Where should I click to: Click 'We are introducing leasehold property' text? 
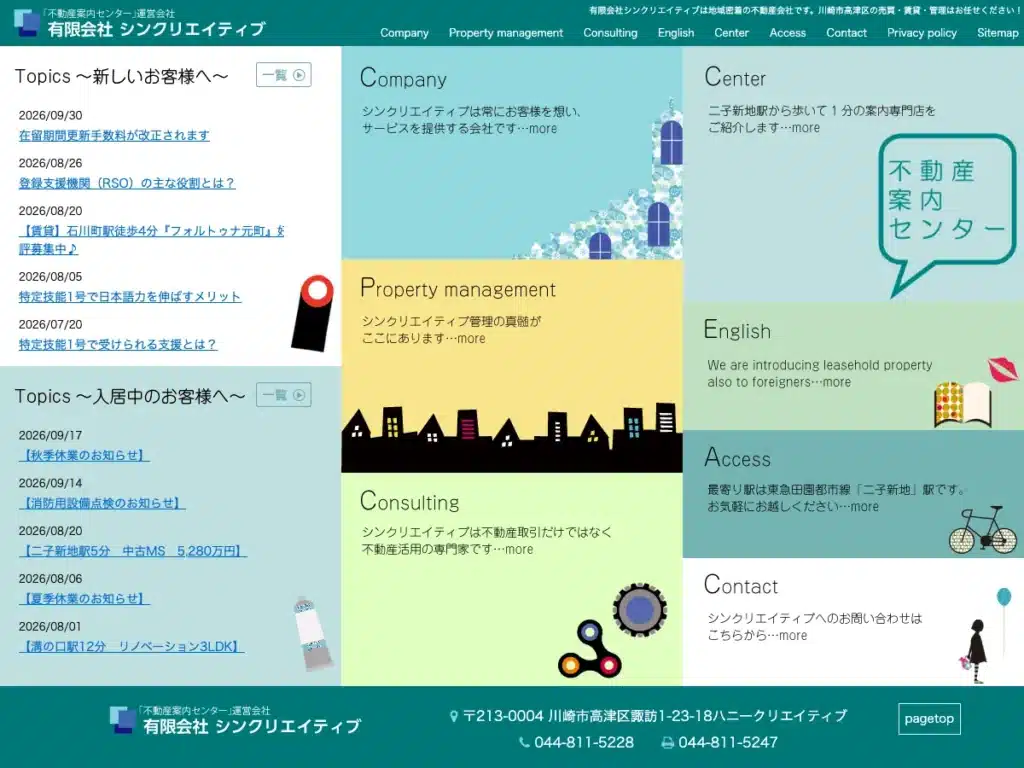(x=820, y=365)
